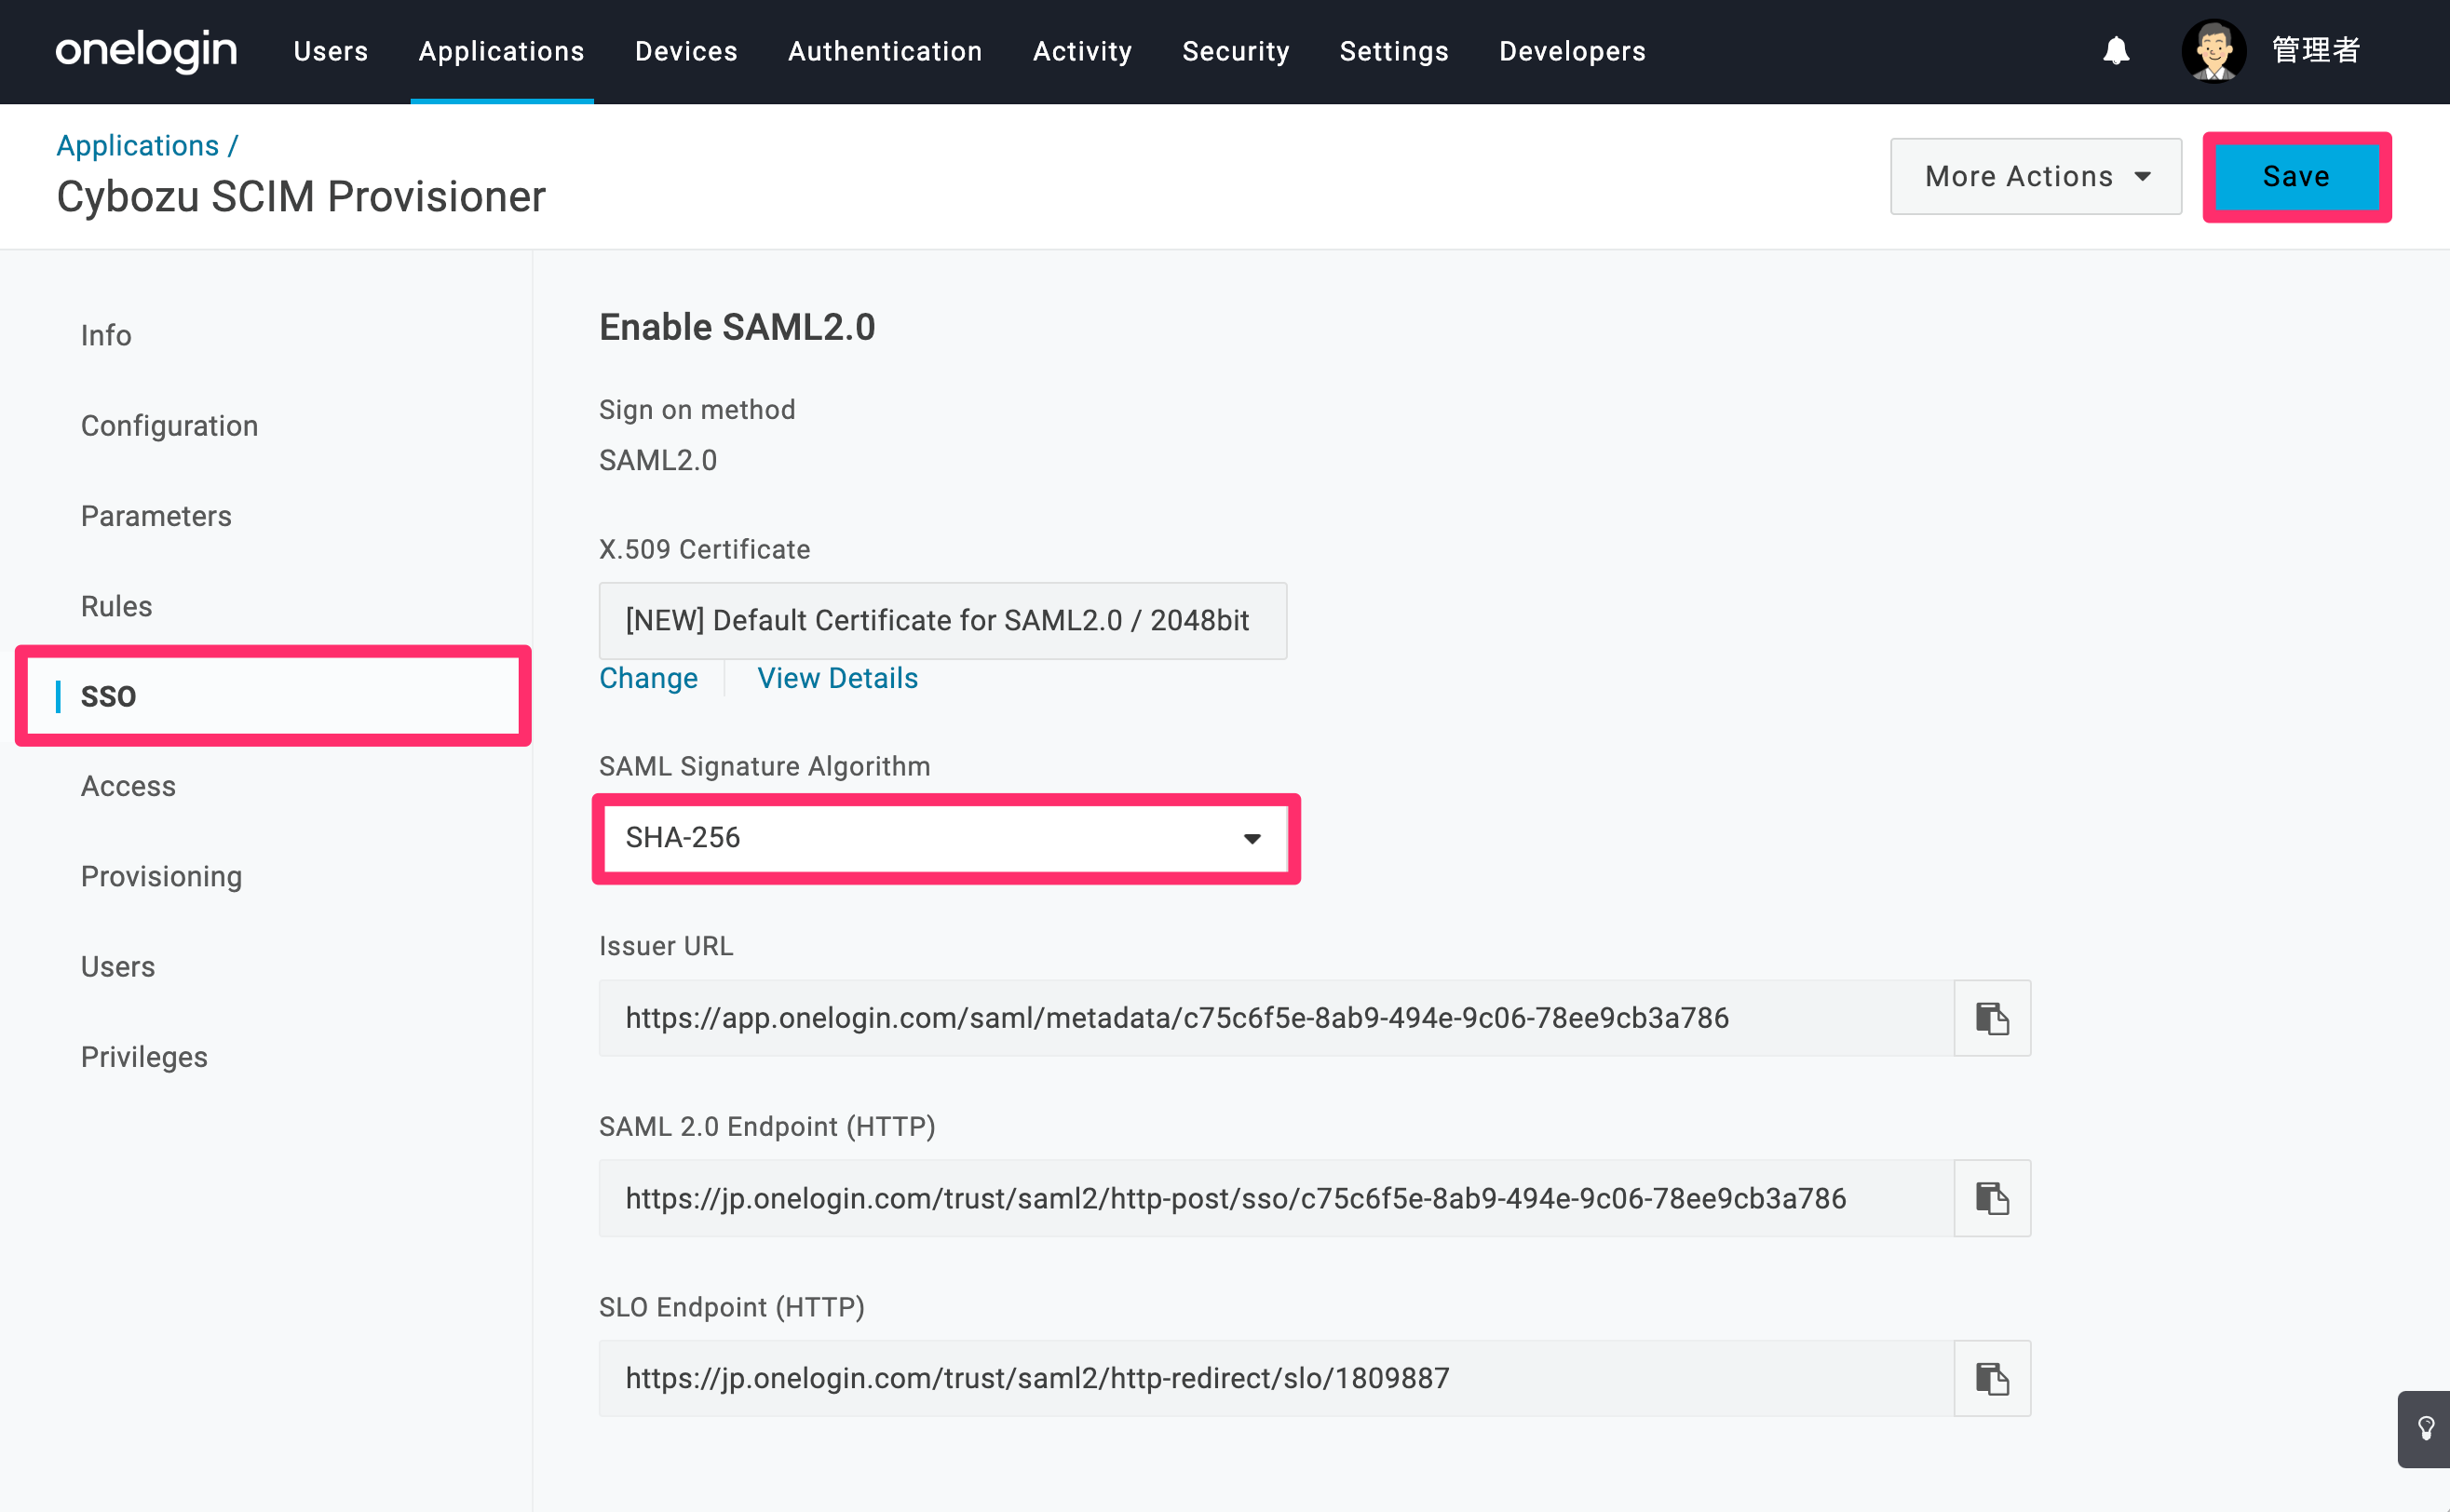Switch to the Provisioning tab
This screenshot has height=1512, width=2450.
coord(161,876)
